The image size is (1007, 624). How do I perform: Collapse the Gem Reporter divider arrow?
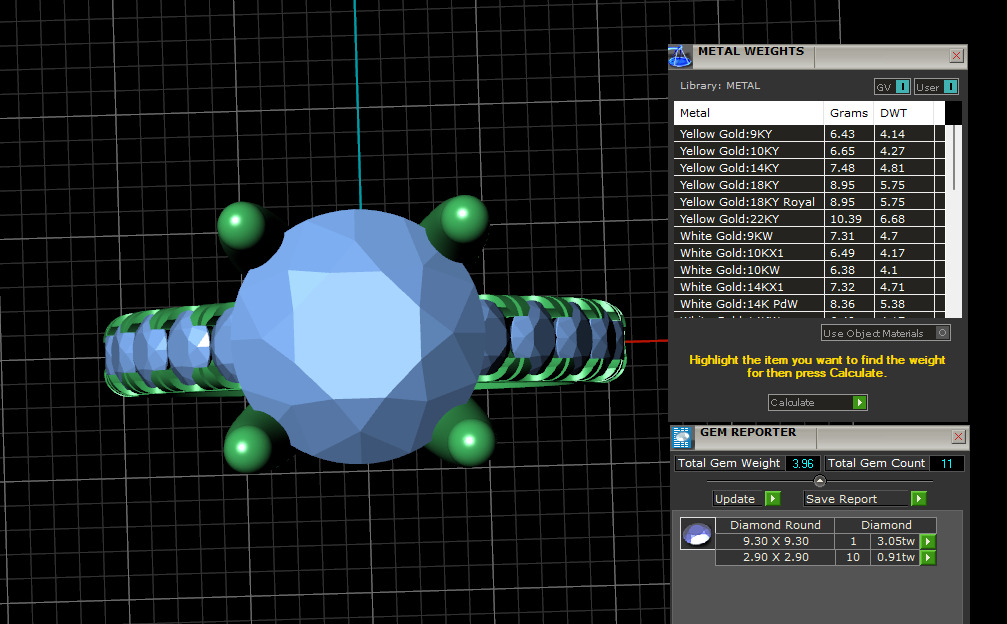click(x=819, y=481)
